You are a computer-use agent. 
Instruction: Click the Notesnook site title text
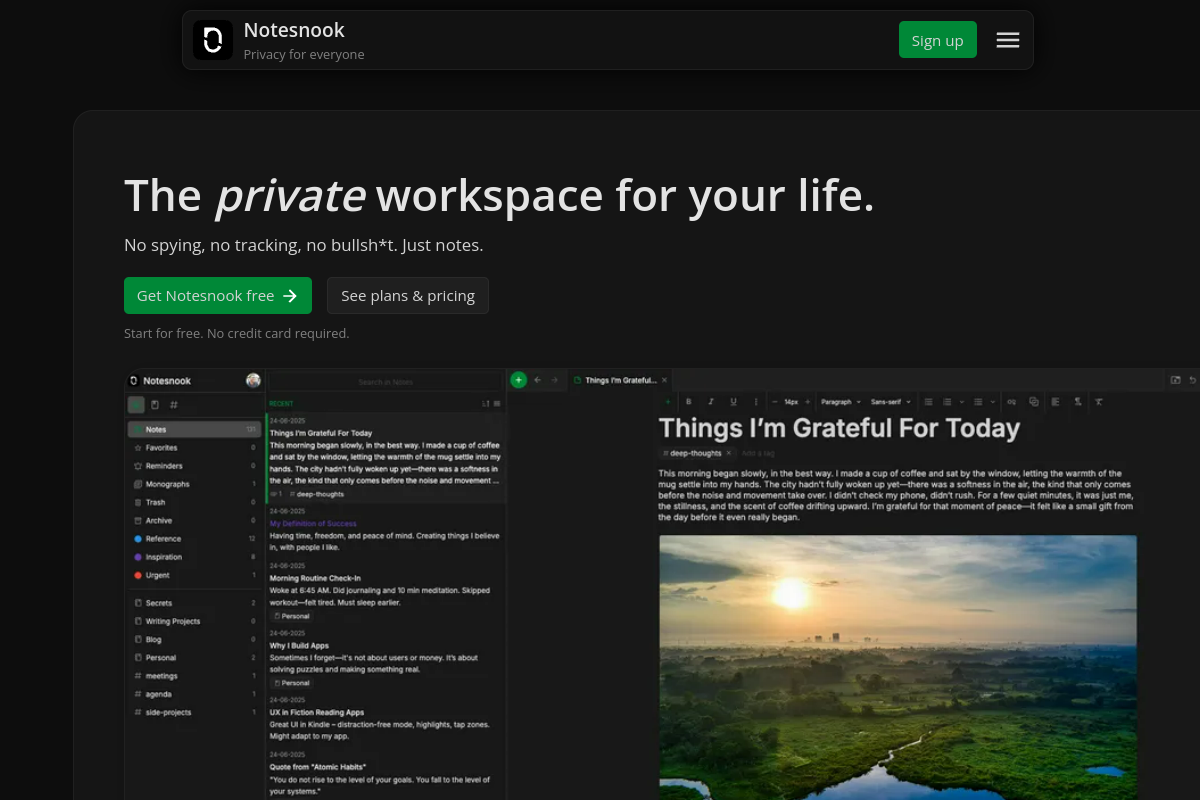tap(294, 30)
